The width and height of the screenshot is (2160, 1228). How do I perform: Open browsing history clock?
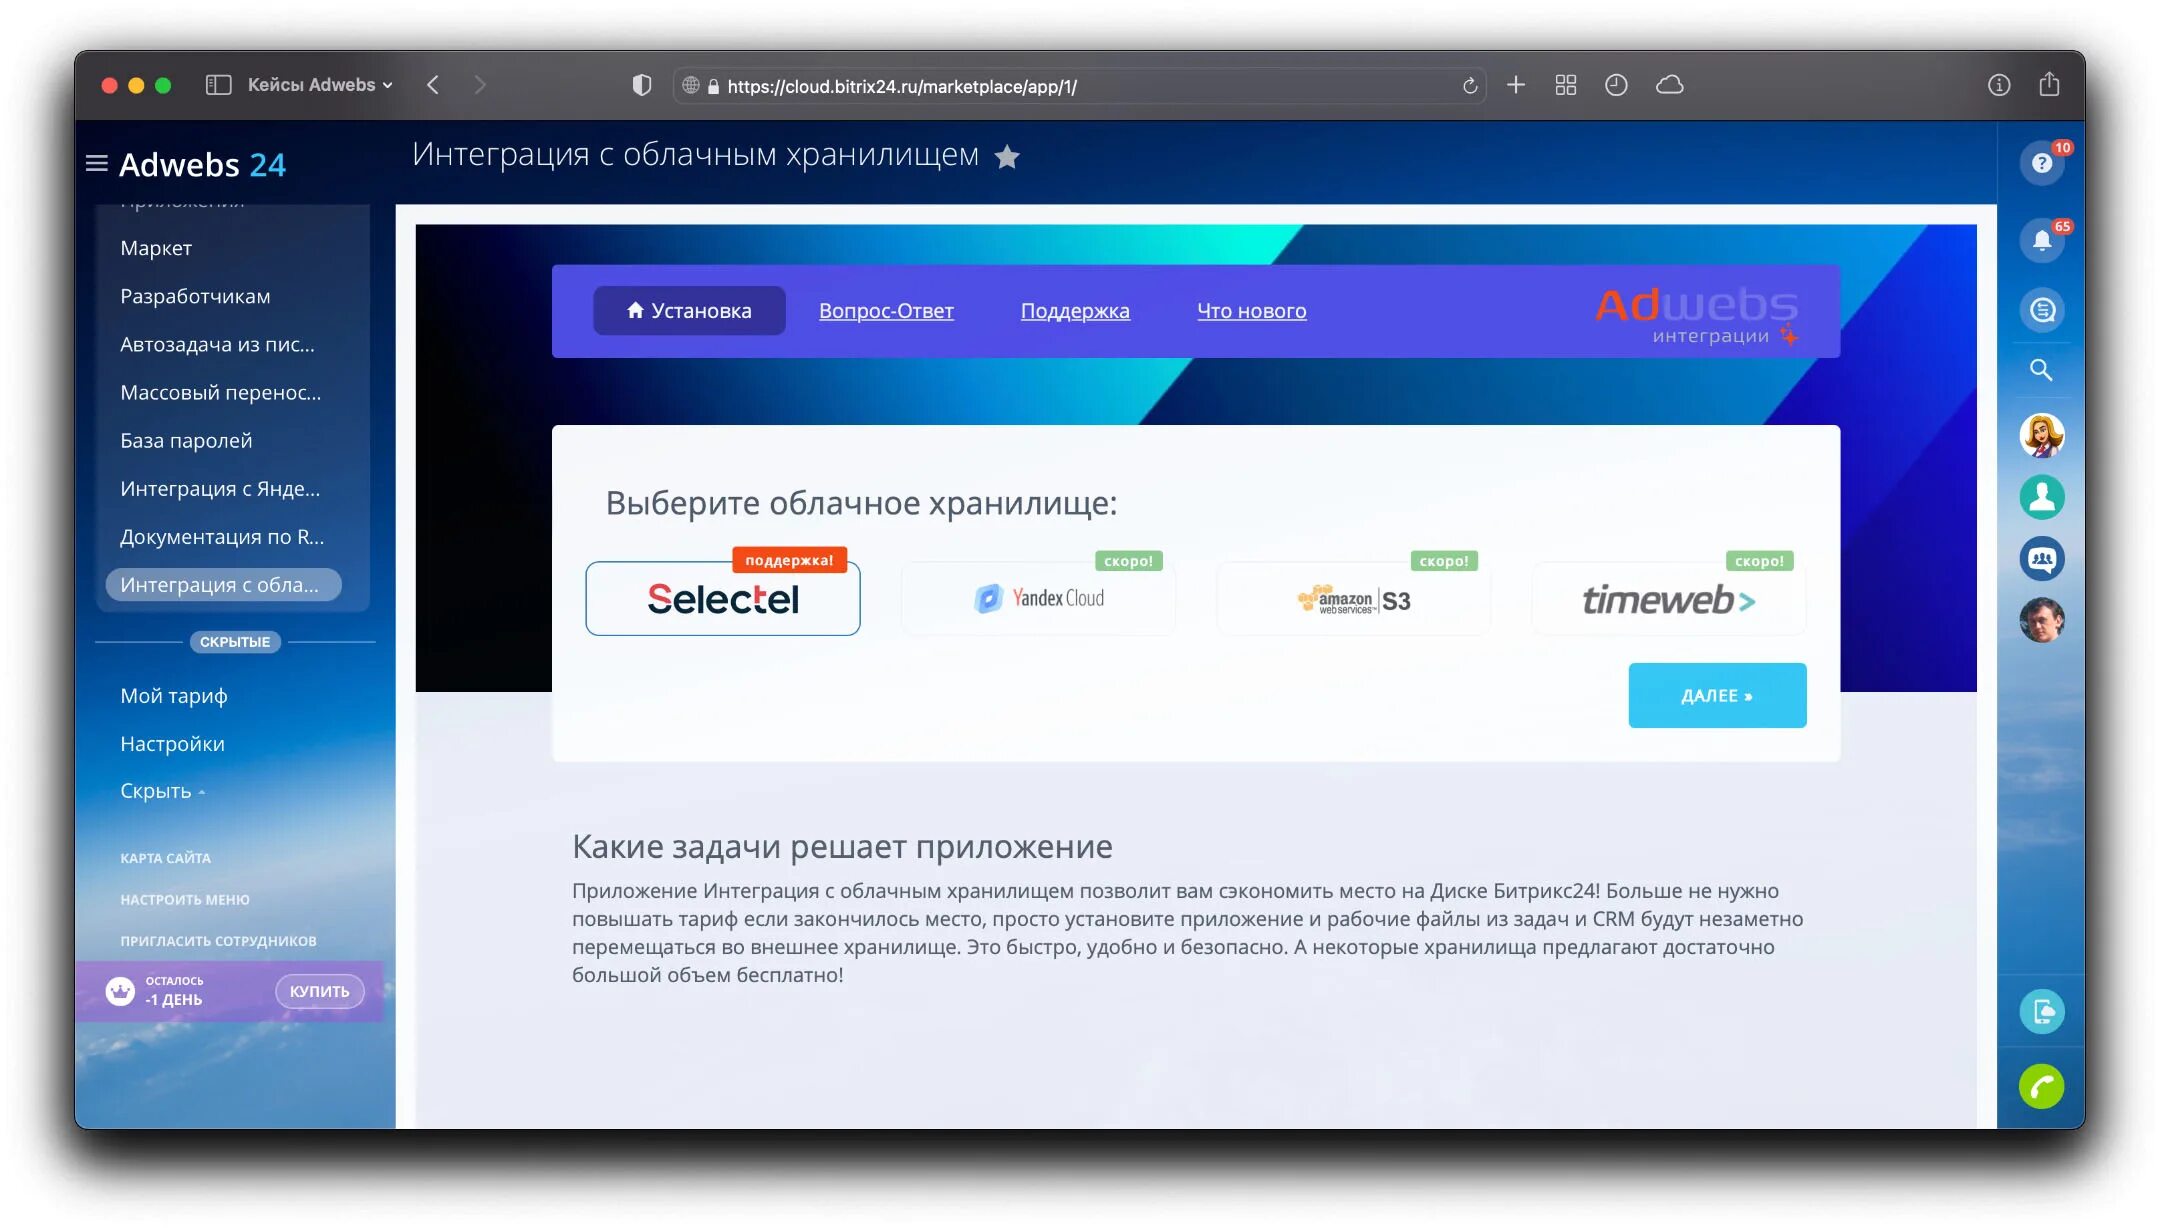[x=1616, y=85]
